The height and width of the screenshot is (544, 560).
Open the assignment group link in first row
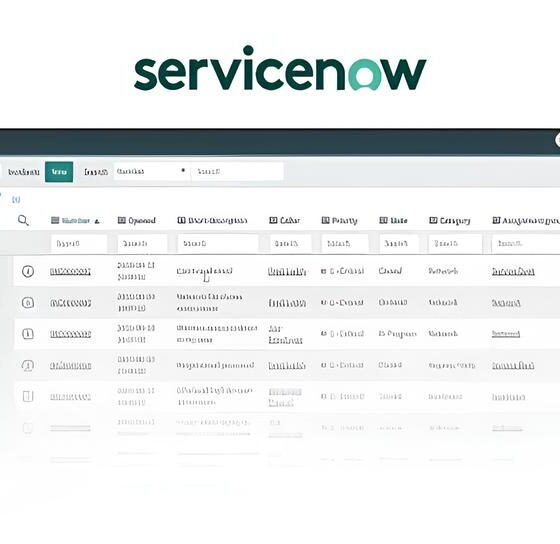pyautogui.click(x=513, y=272)
